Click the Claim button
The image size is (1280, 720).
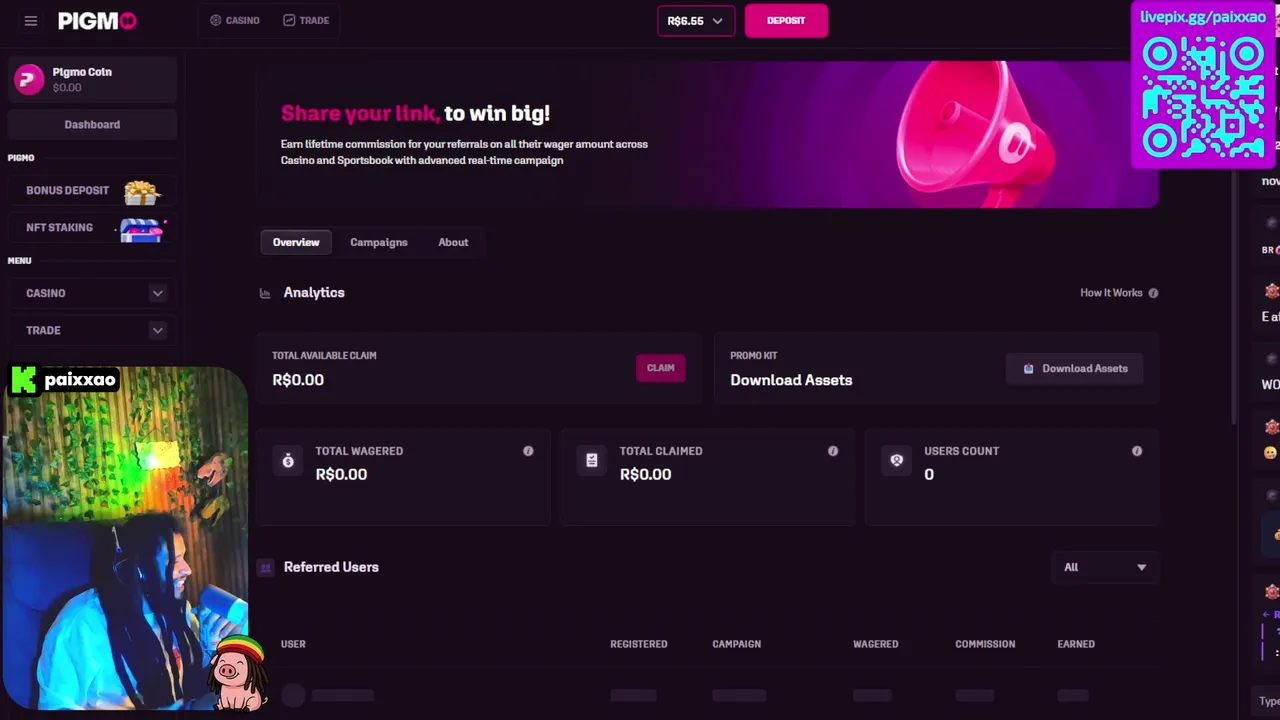[661, 368]
